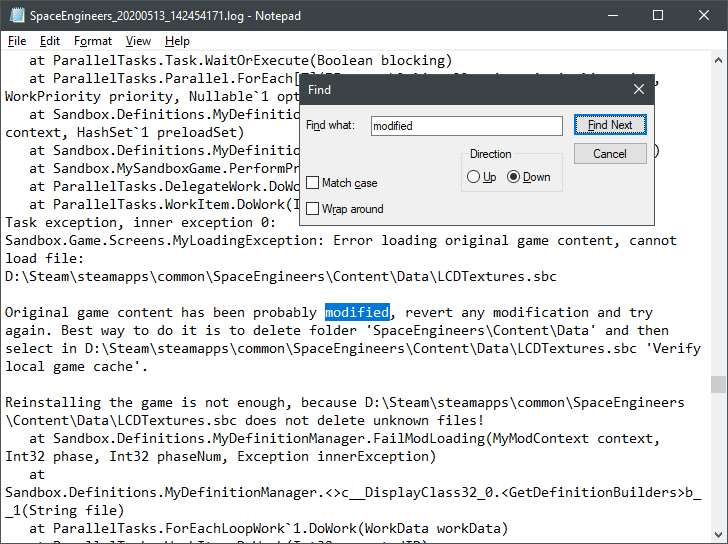Image resolution: width=728 pixels, height=544 pixels.
Task: Maximize the Notepad window
Action: pos(657,16)
